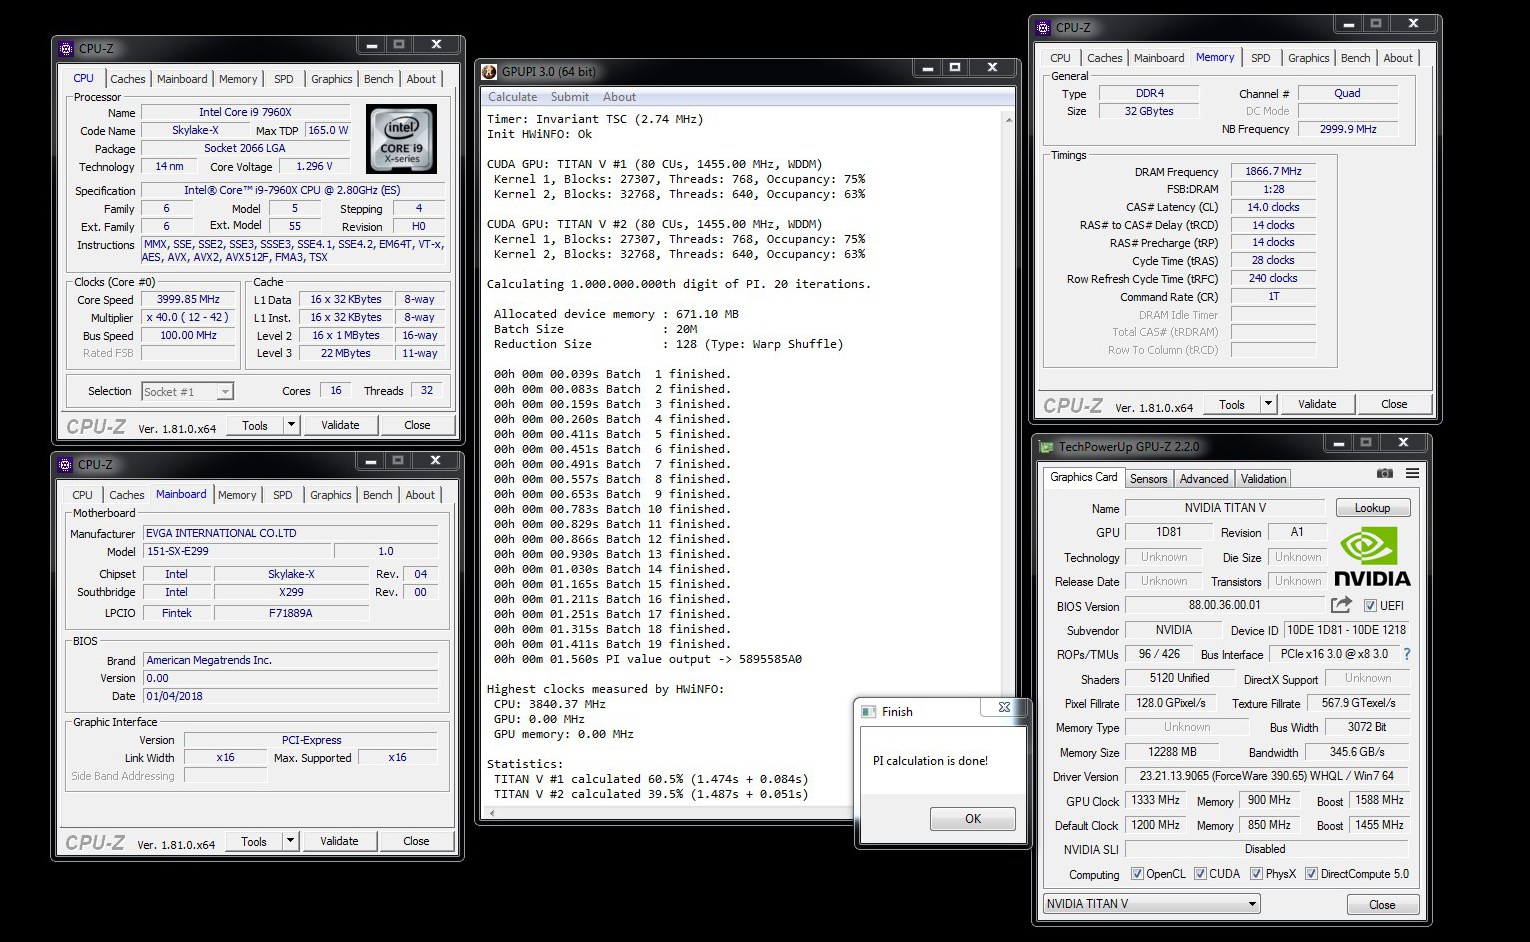Viewport: 1530px width, 942px height.
Task: Click the CPU-Z title icon in the Memory window
Action: click(1043, 27)
